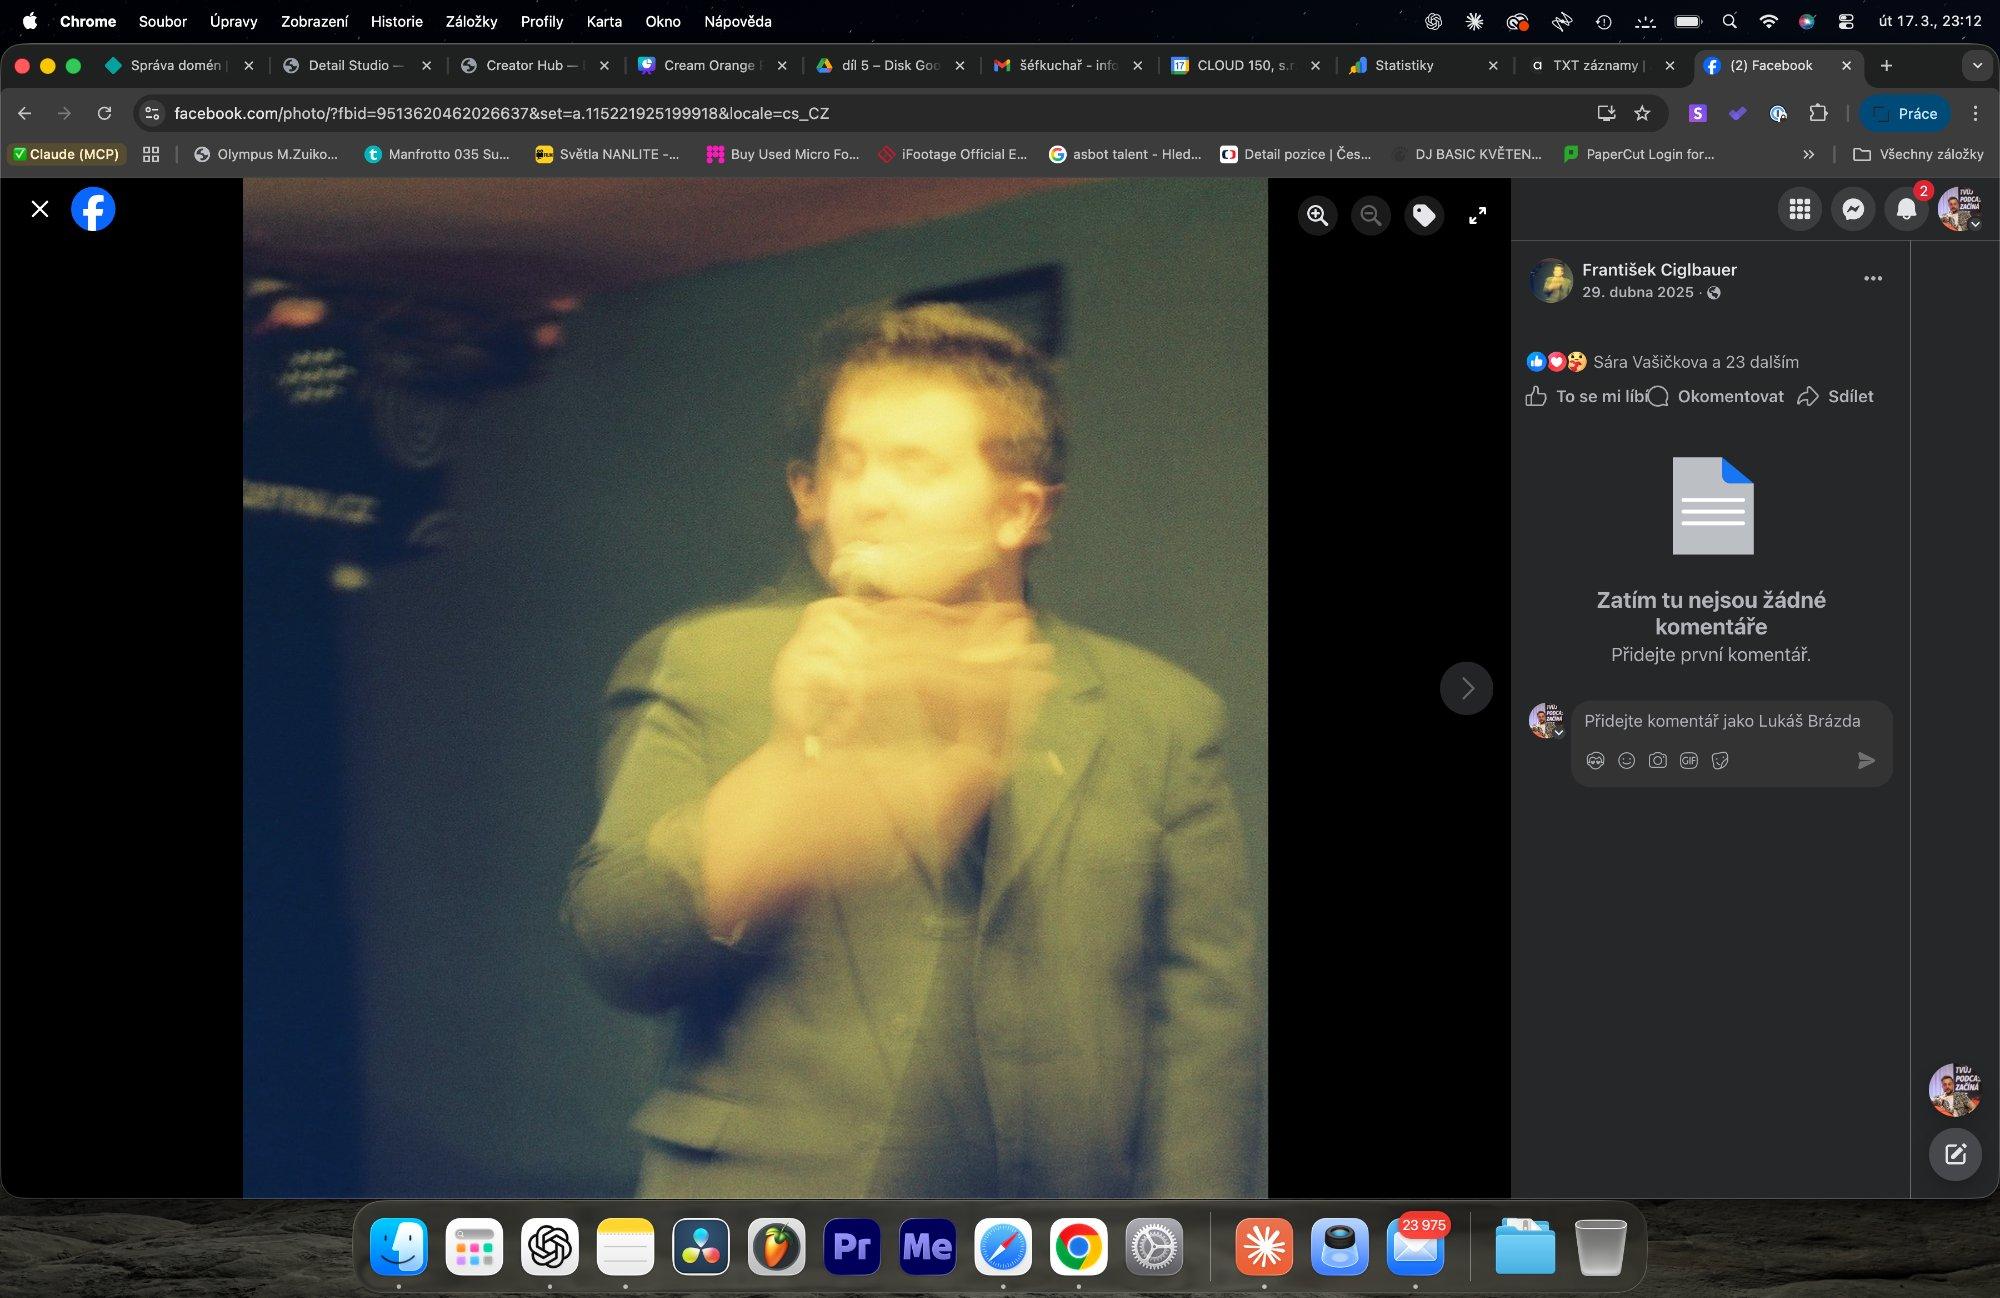The image size is (2000, 1298).
Task: Open macOS Control Center toggles
Action: (x=1846, y=21)
